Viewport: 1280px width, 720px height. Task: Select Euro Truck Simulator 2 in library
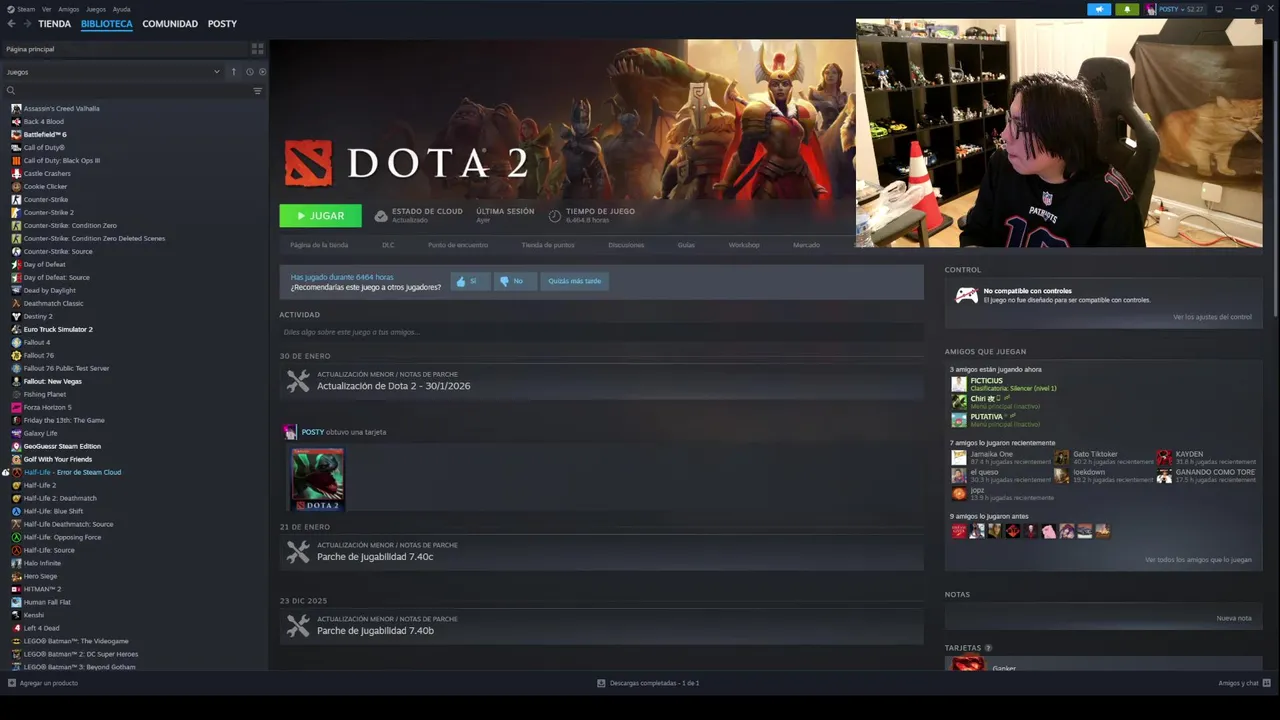(x=58, y=329)
